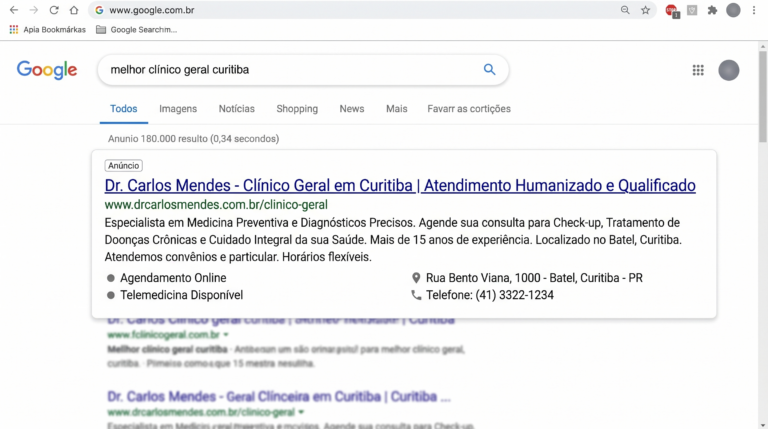
Task: Run search with the blue magnifier icon
Action: 489,70
